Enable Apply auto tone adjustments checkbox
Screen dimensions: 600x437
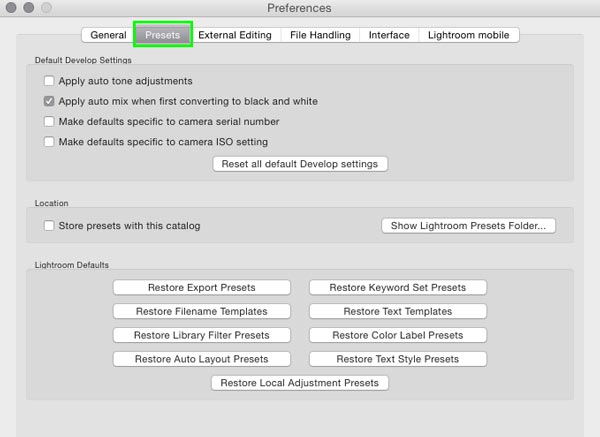point(49,81)
